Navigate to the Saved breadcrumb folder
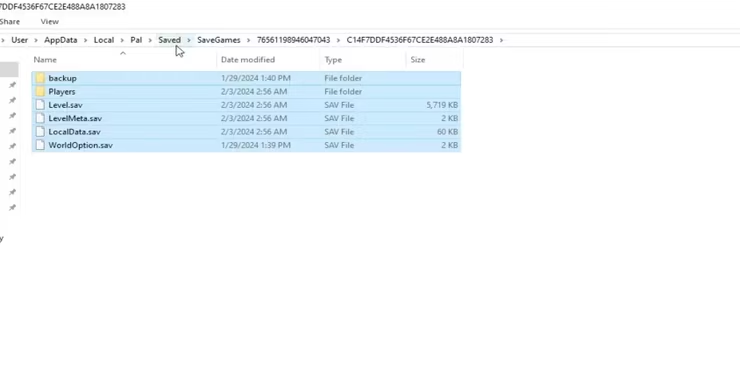 click(x=169, y=40)
